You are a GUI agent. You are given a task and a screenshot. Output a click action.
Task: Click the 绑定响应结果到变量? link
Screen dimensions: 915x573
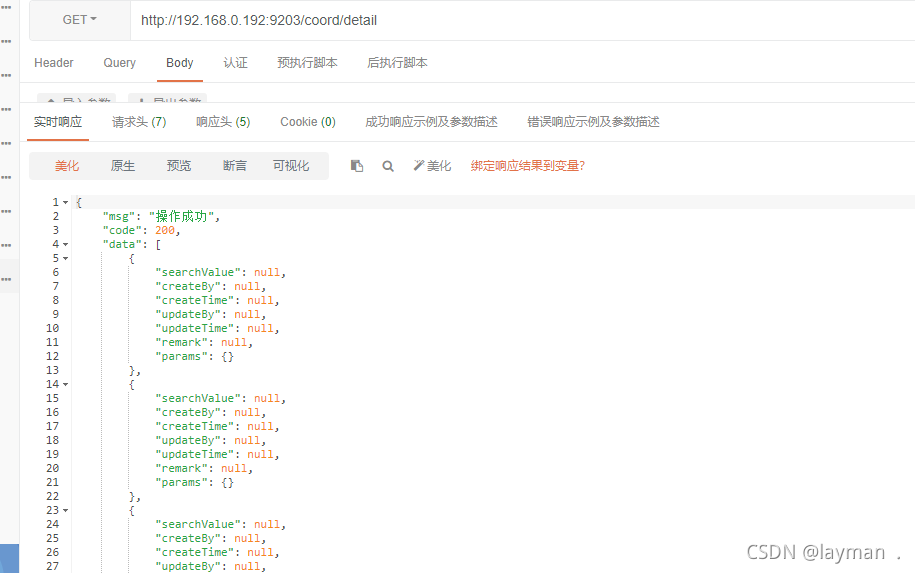tap(528, 166)
